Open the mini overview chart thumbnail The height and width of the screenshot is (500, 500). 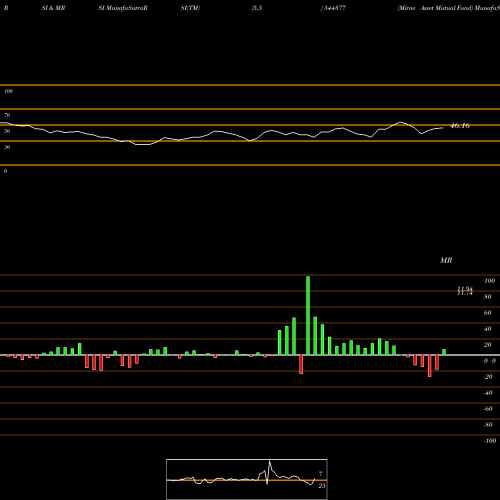(x=247, y=479)
